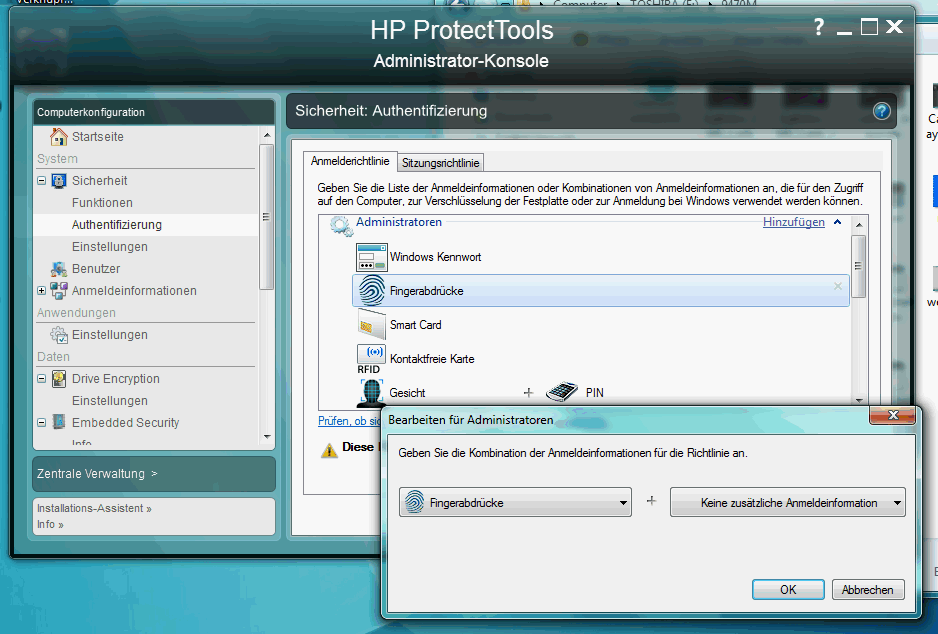Collapse the Administratoren group chevron
Image resolution: width=938 pixels, height=634 pixels.
[838, 222]
